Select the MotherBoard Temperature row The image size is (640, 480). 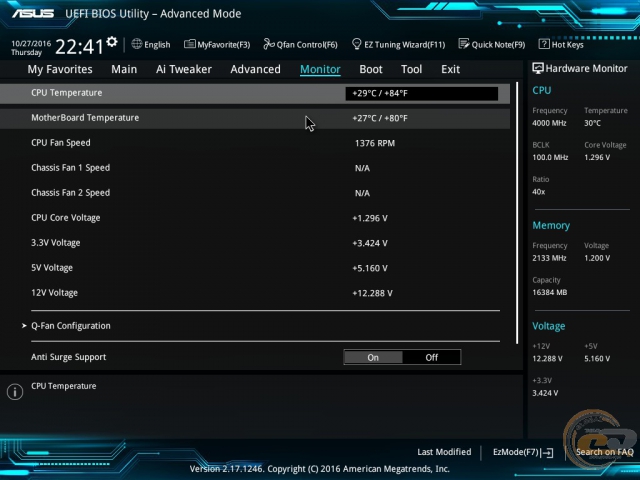point(255,118)
